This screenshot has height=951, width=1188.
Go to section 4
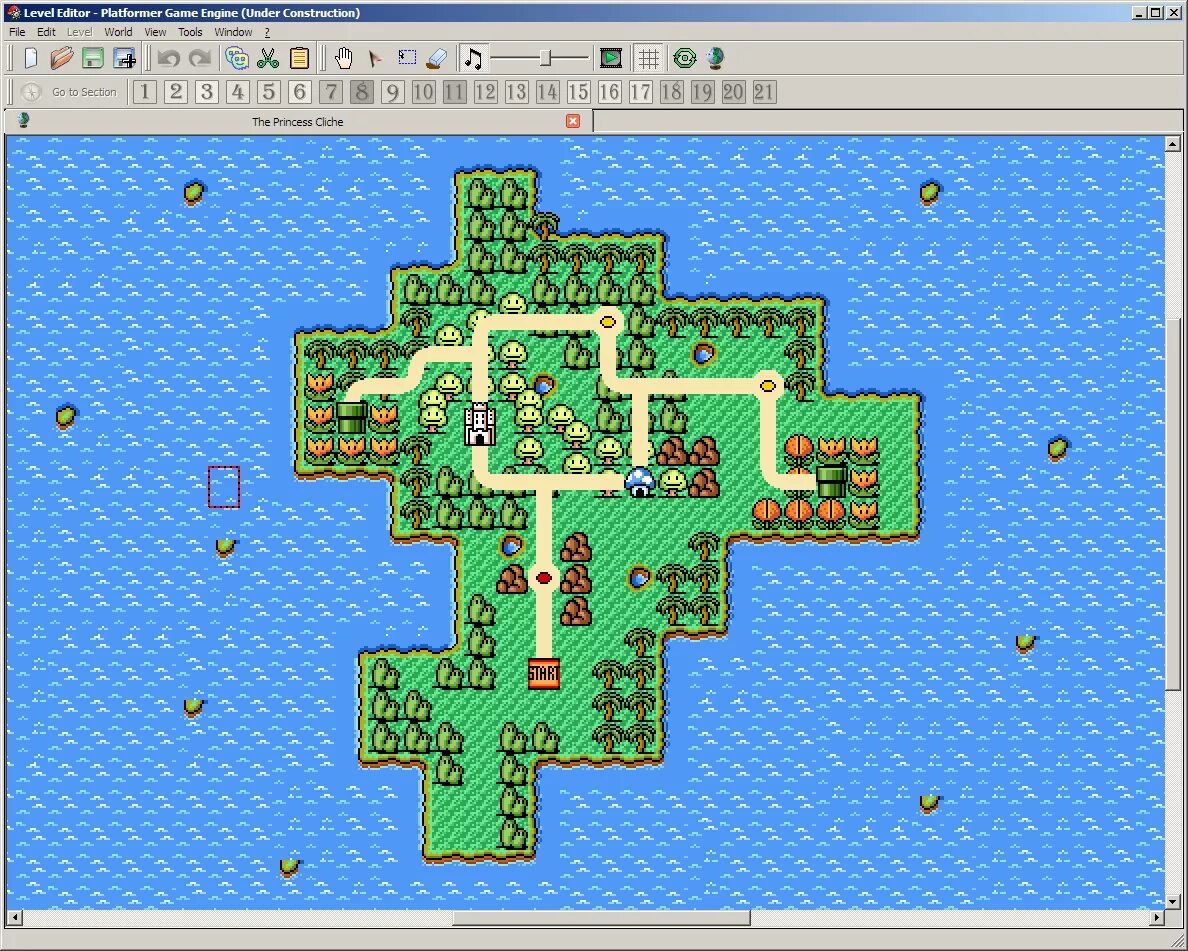tap(238, 92)
